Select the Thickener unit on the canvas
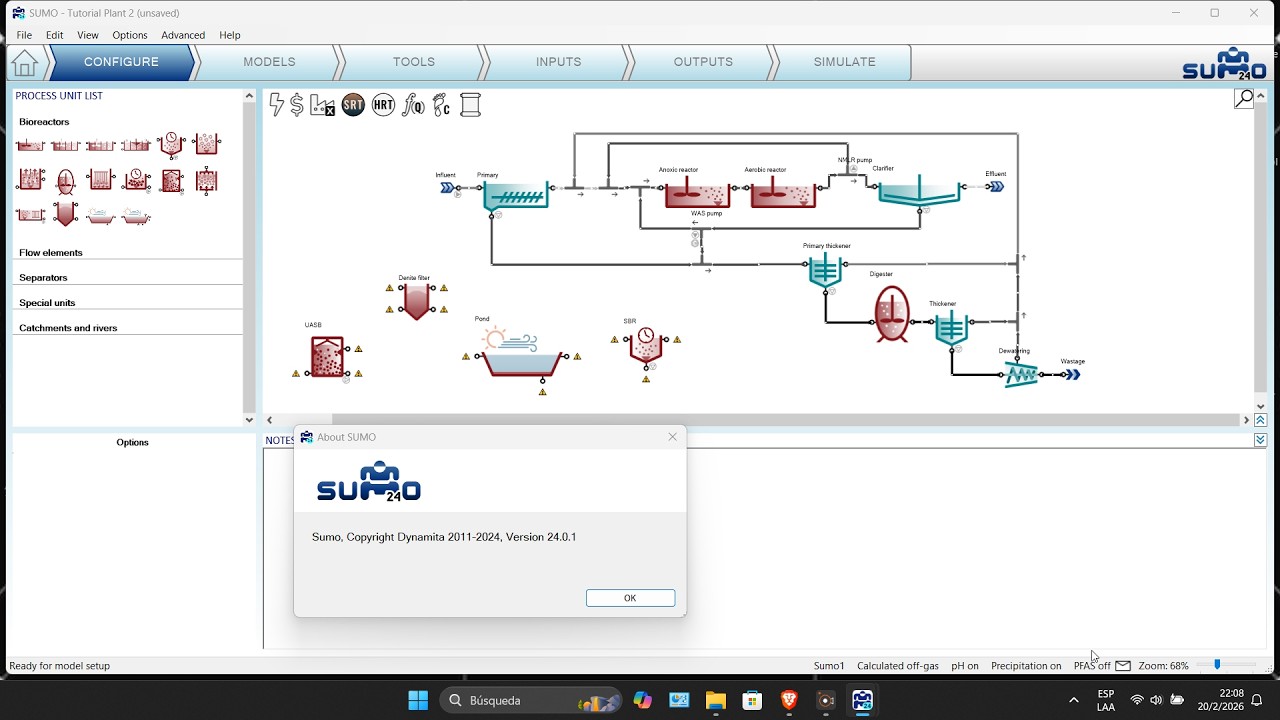 point(951,328)
